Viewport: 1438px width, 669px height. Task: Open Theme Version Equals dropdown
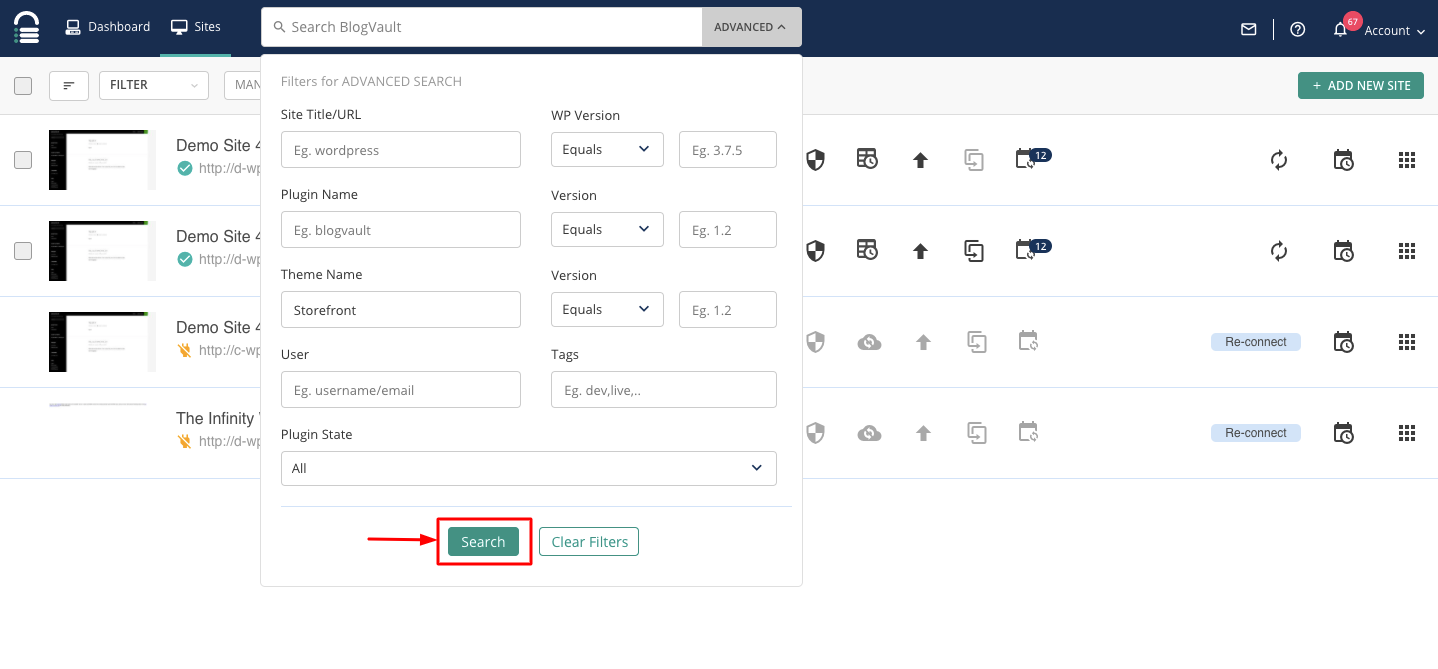coord(607,309)
